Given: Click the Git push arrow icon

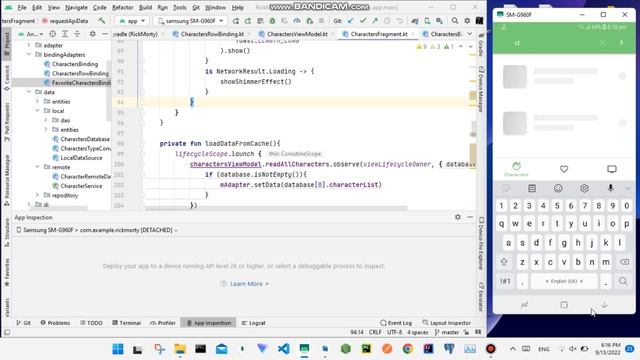Looking at the screenshot, I should pyautogui.click(x=375, y=21).
